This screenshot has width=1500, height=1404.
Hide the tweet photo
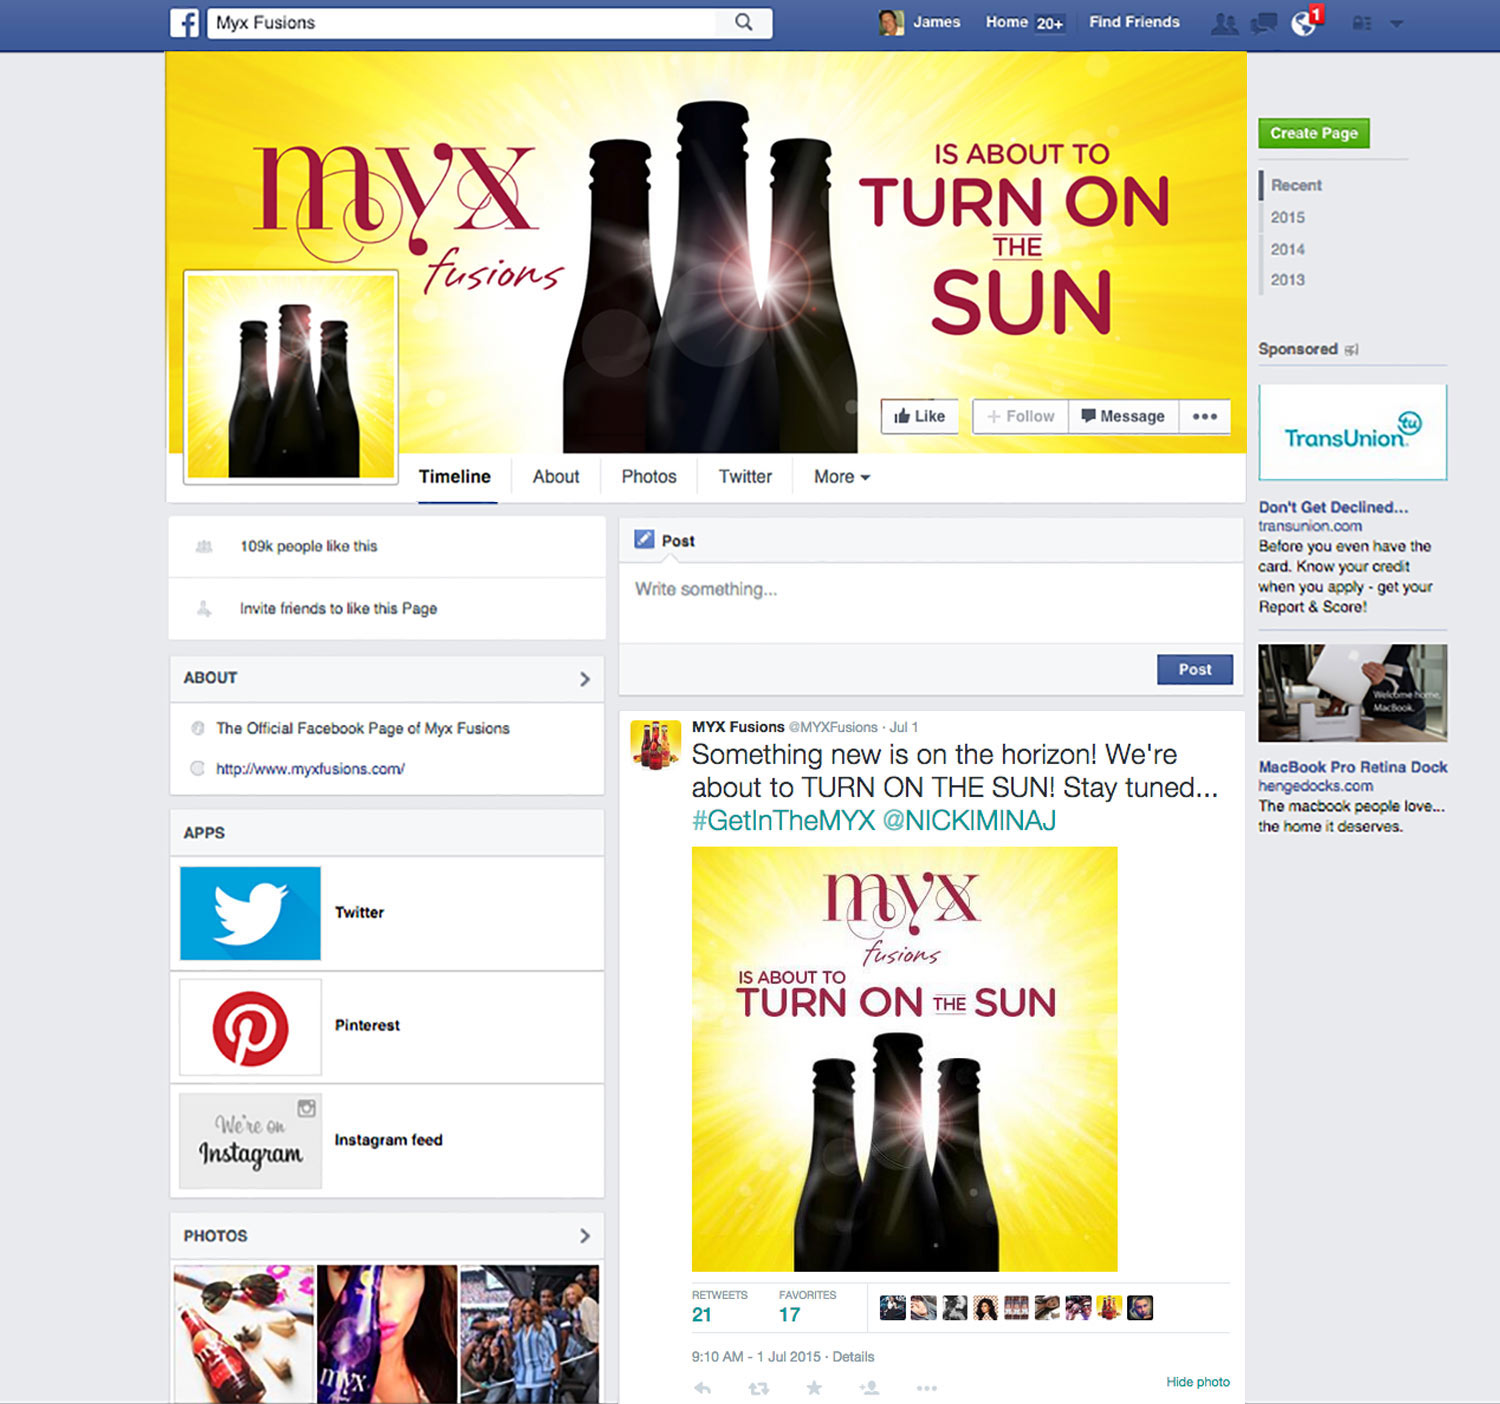pyautogui.click(x=1197, y=1382)
